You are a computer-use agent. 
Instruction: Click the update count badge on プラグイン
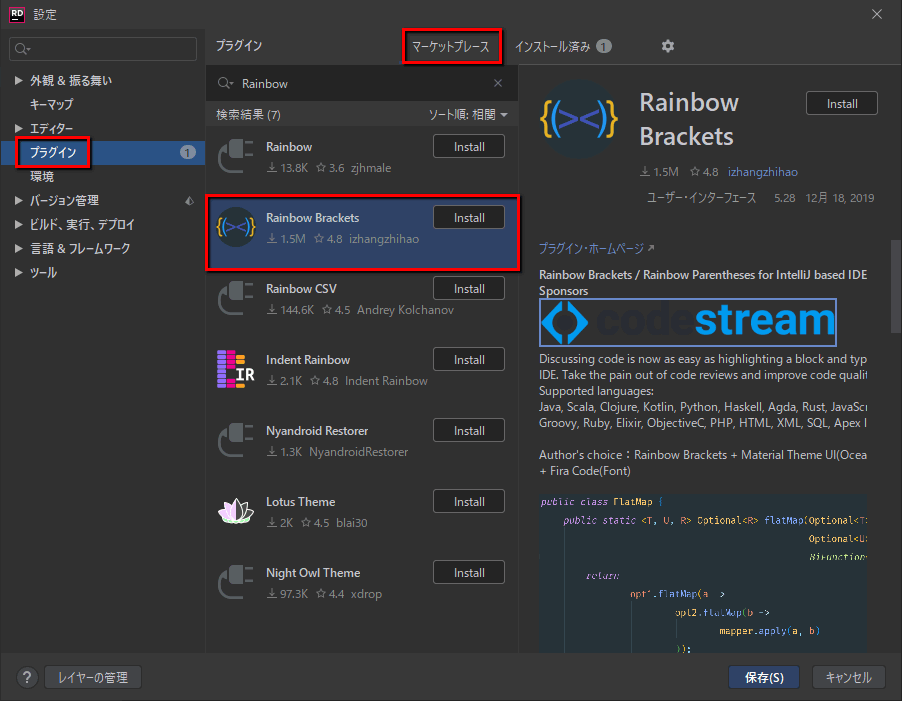pos(188,152)
